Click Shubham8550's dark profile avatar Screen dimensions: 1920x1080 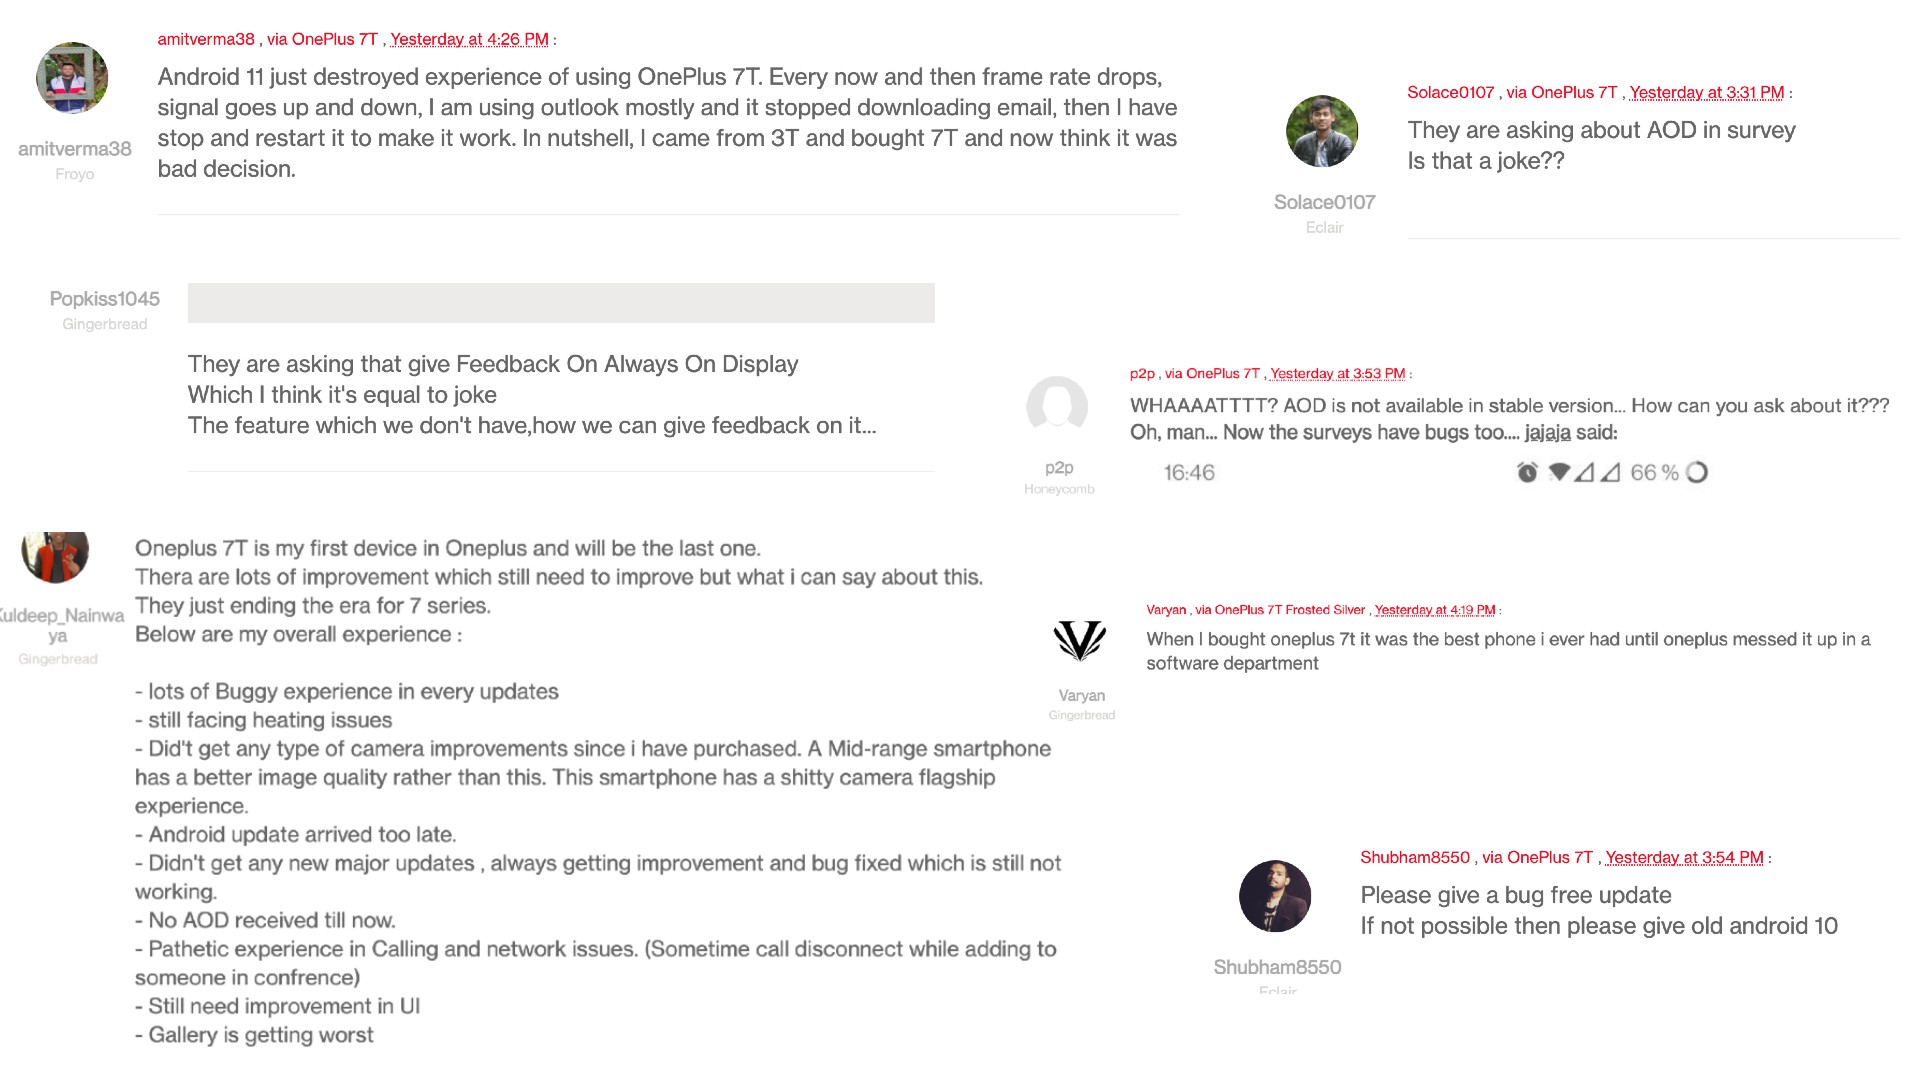(x=1275, y=896)
